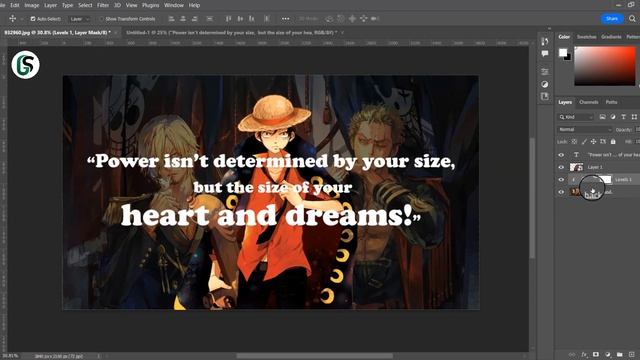Filter layers by type layers icon
This screenshot has width=640, height=360.
pyautogui.click(x=623, y=117)
